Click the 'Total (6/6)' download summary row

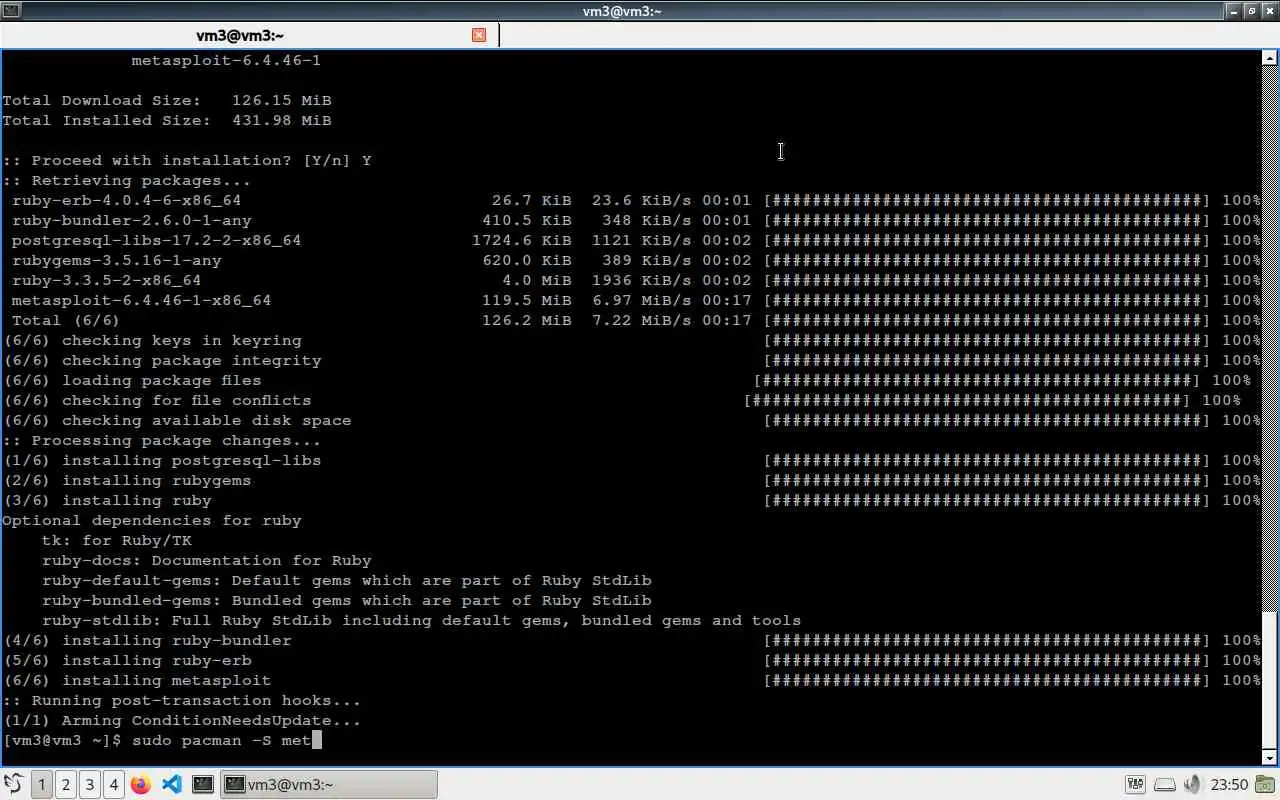(636, 320)
